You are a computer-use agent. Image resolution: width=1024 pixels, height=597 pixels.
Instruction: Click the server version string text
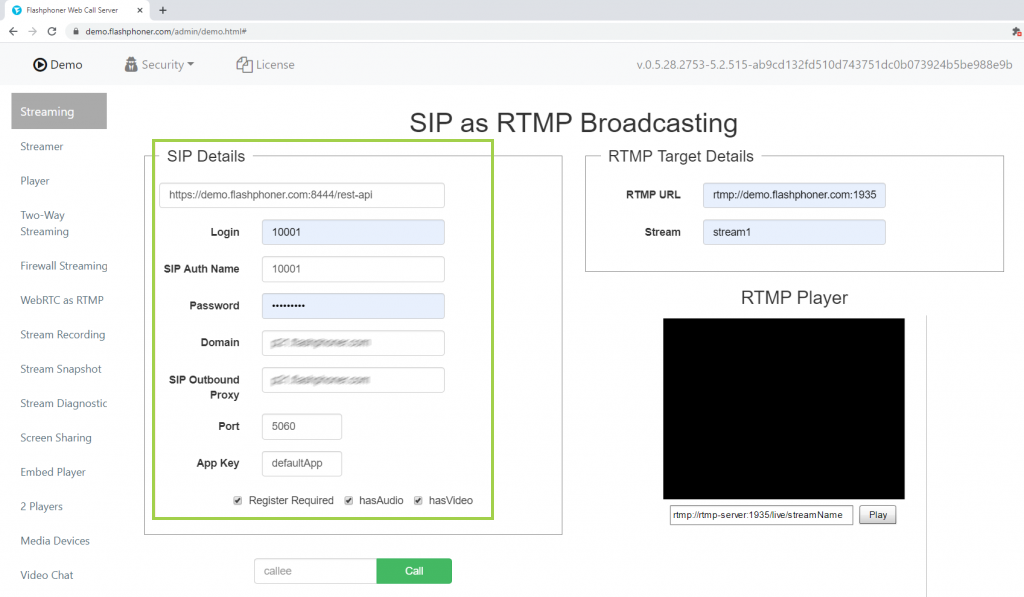[824, 65]
